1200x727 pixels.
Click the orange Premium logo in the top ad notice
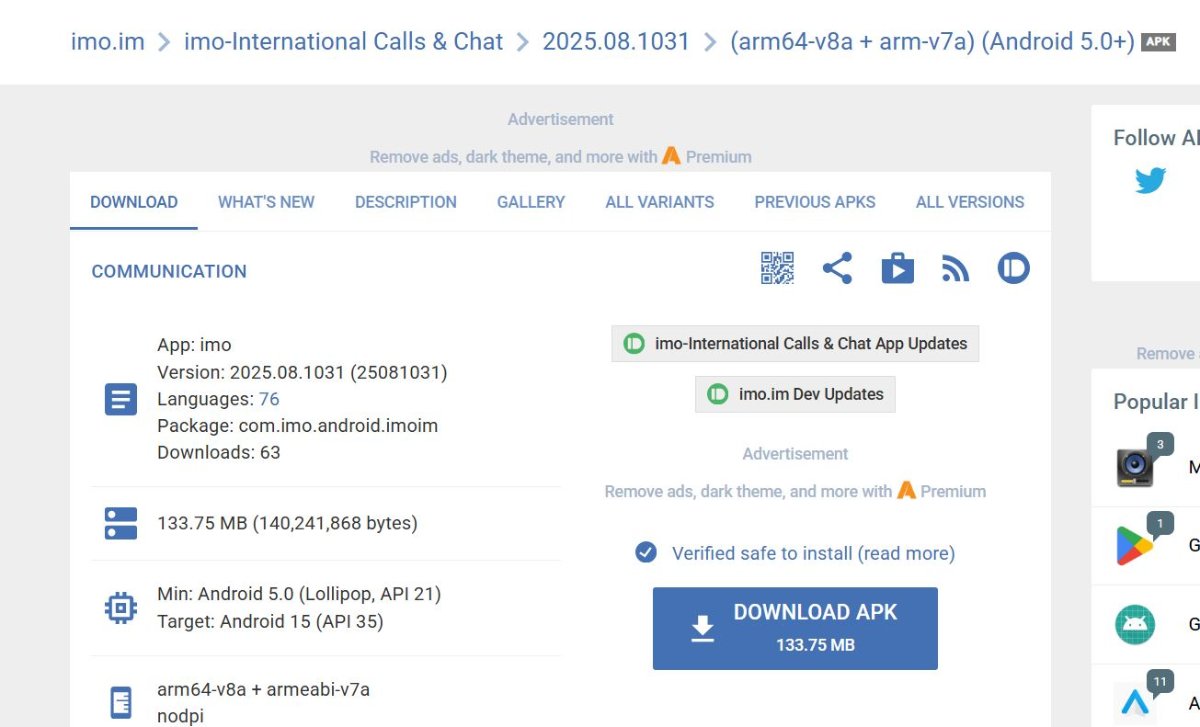pos(671,156)
